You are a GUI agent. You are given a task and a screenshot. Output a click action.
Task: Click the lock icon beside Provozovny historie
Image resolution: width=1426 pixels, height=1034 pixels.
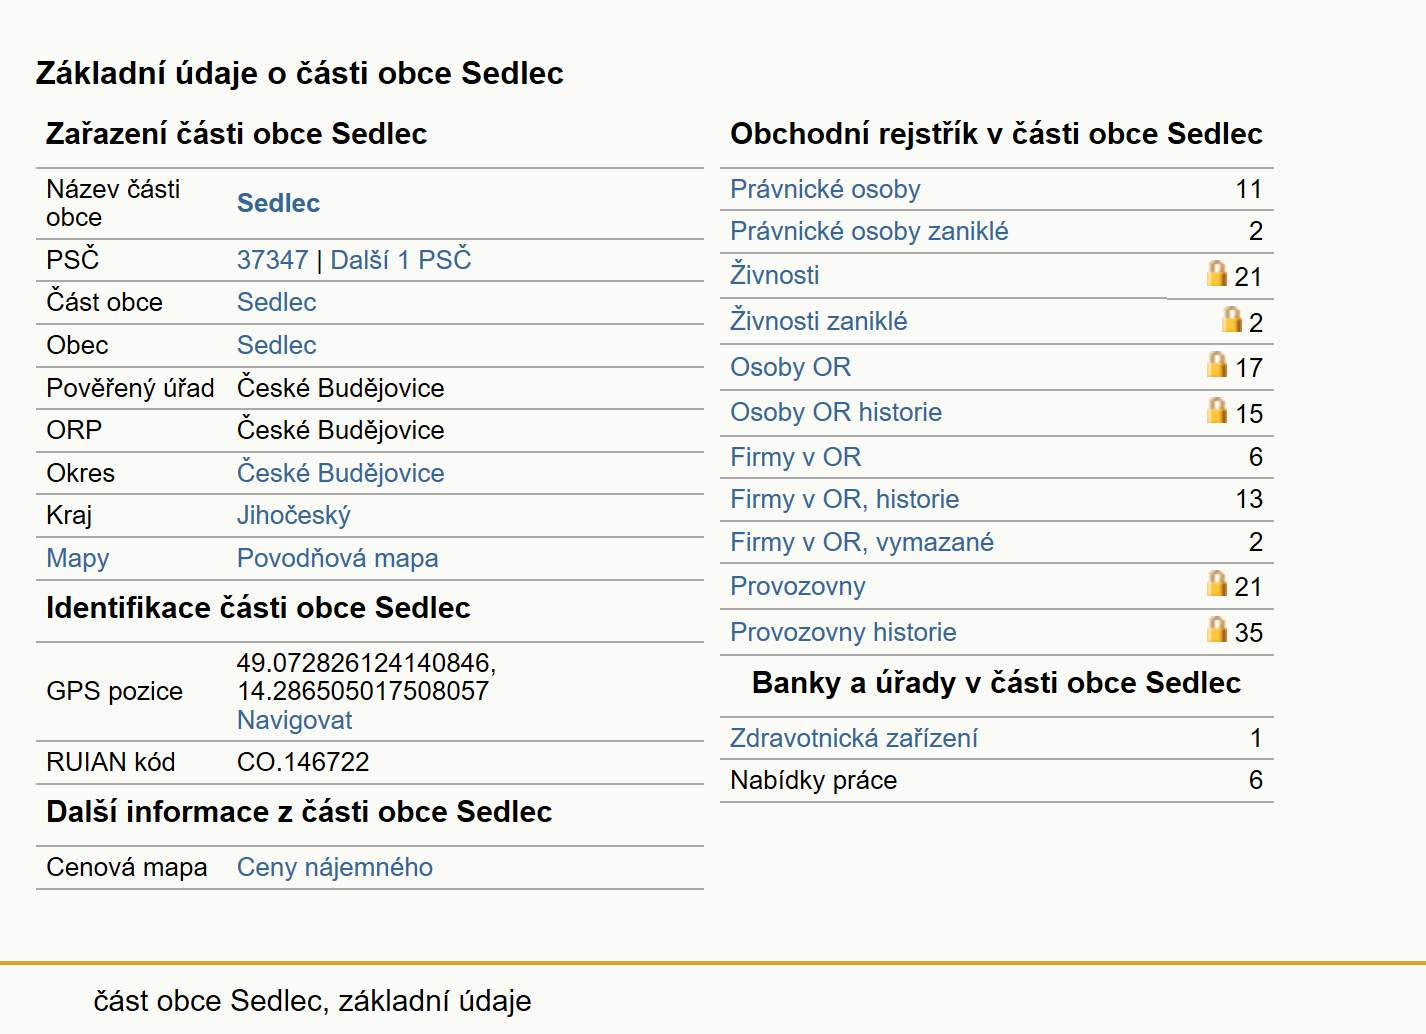[1216, 629]
